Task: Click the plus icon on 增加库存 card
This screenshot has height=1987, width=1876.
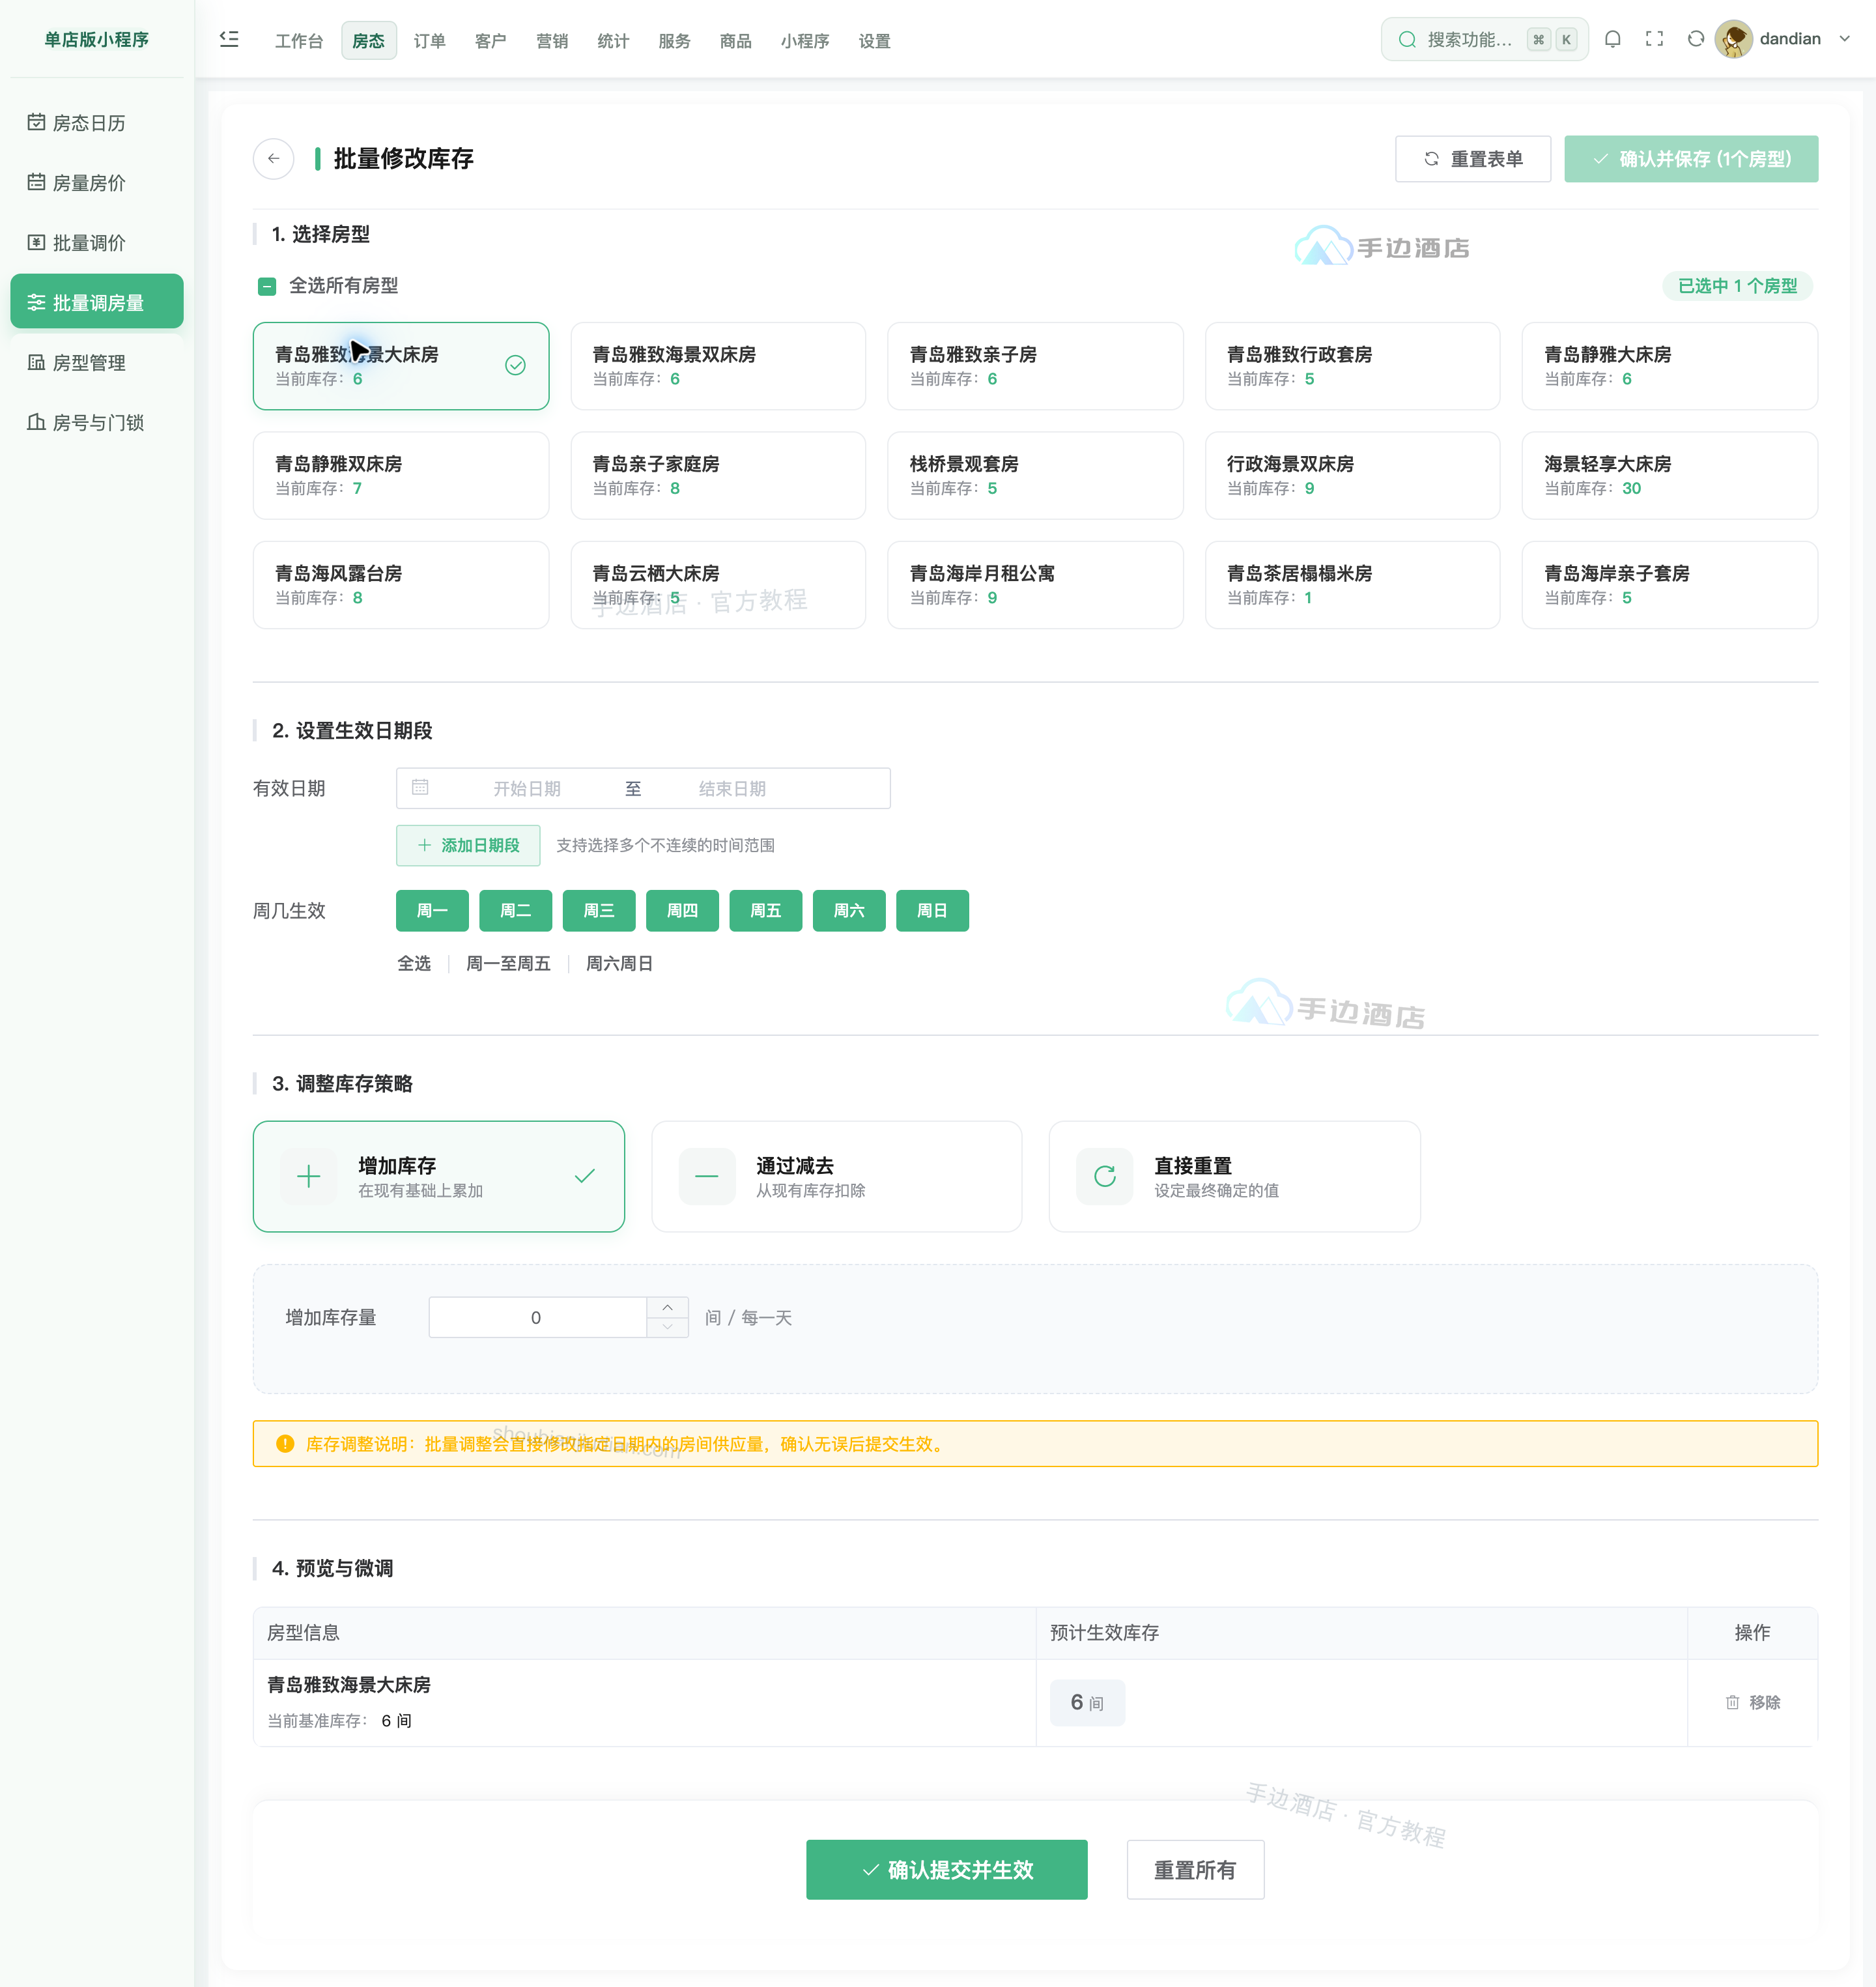Action: click(x=309, y=1176)
